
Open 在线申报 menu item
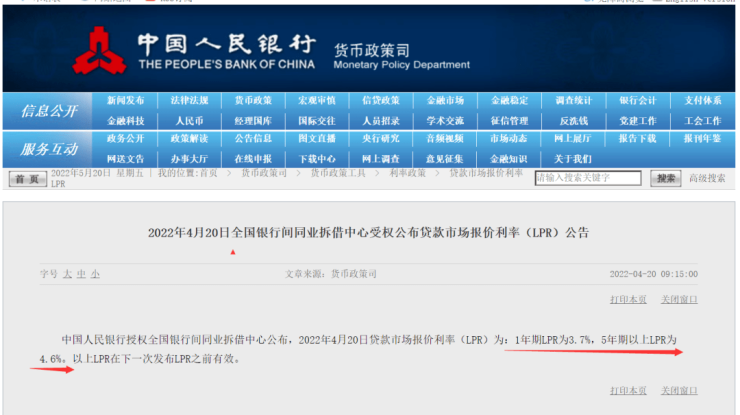pyautogui.click(x=253, y=159)
